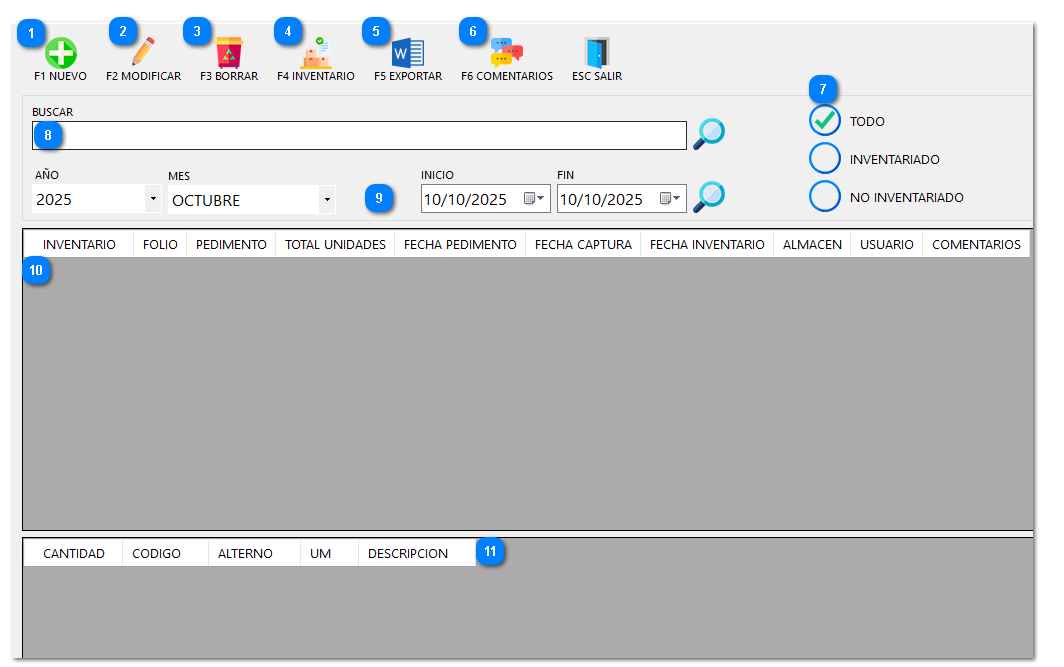Viewport: 1064px width, 667px height.
Task: Open the F6 Comentarios chat bubbles icon
Action: tap(507, 53)
